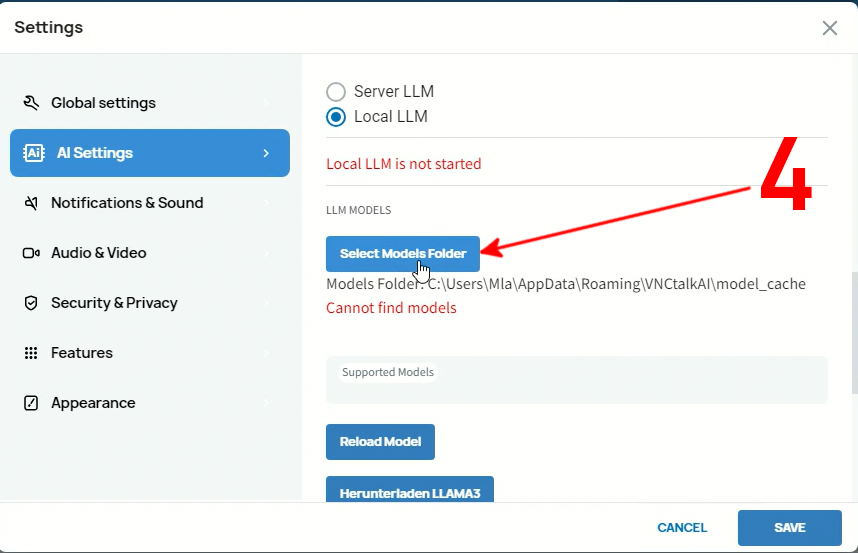The image size is (858, 553).
Task: Save the settings changes
Action: coord(789,527)
